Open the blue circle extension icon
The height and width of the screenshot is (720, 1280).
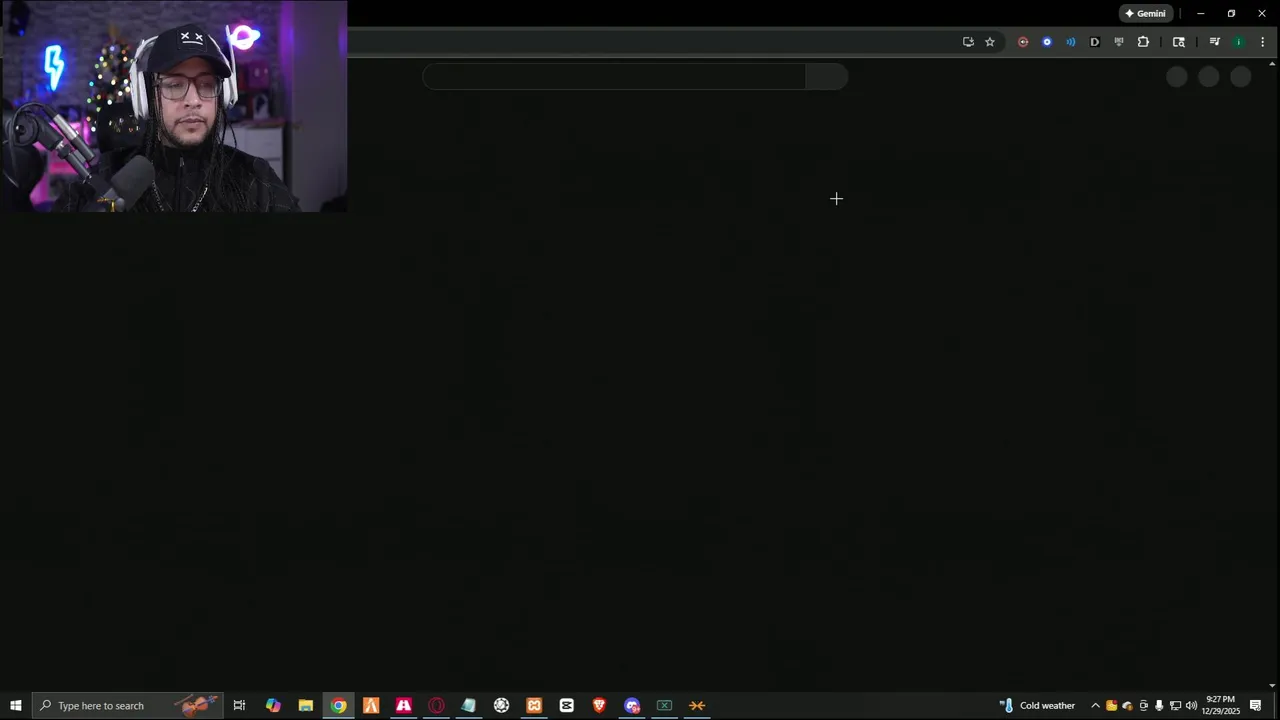point(1047,42)
